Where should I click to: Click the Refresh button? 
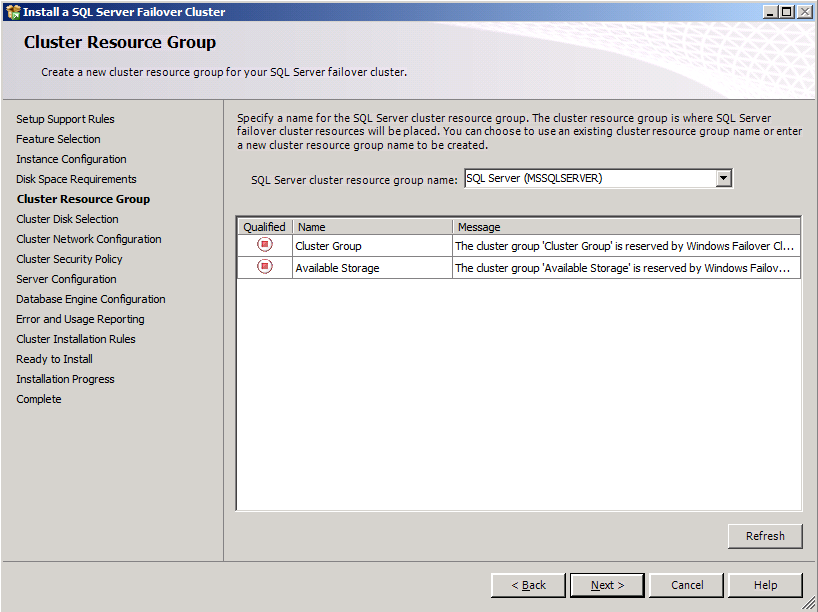[765, 536]
